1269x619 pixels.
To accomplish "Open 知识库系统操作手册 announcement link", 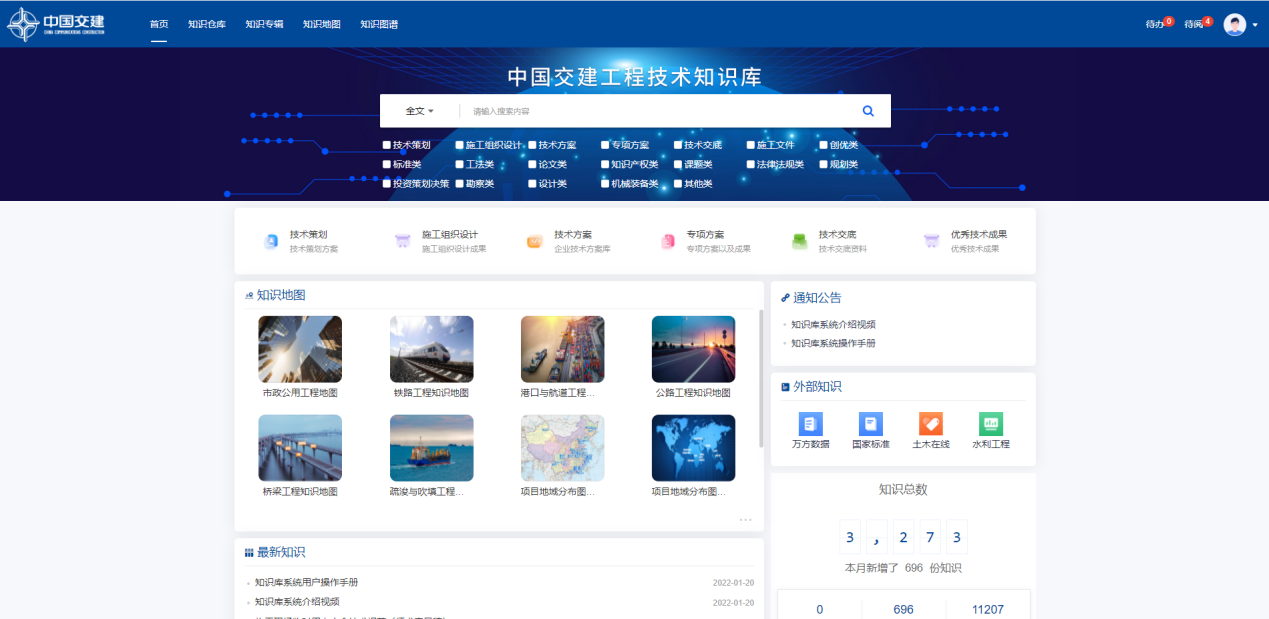I will [x=833, y=343].
